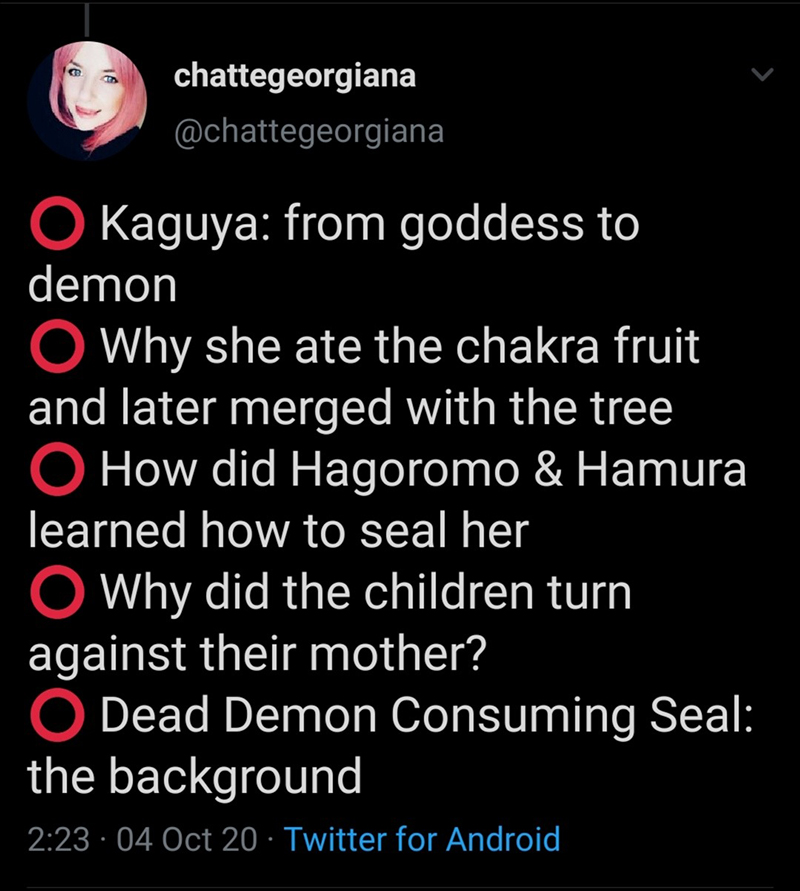
Task: Open the Twitter for Android source link
Action: (422, 838)
